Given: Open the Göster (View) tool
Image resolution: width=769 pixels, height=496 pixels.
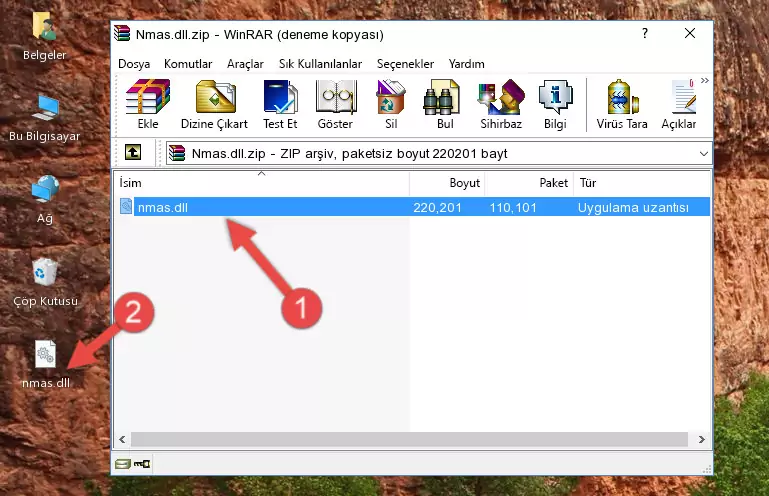Looking at the screenshot, I should click(335, 104).
